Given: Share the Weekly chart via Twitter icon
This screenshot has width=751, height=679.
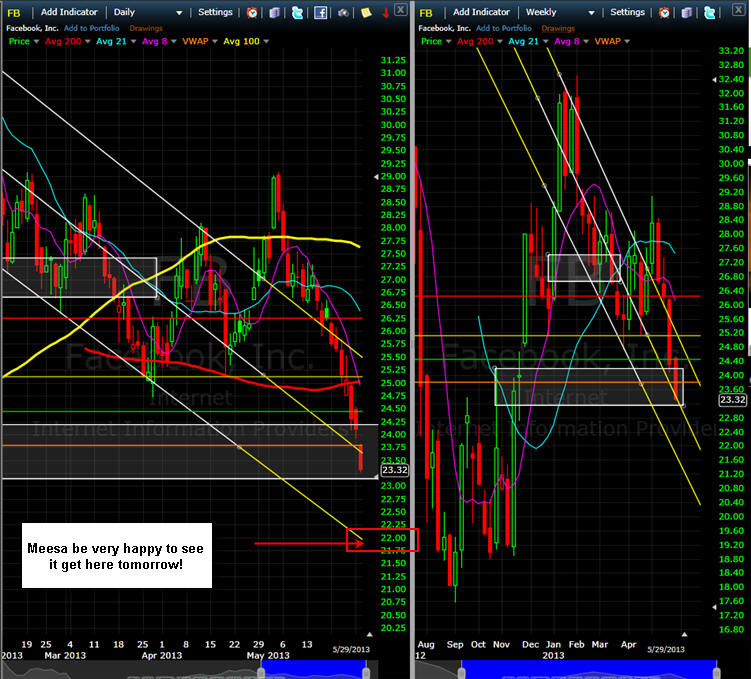Looking at the screenshot, I should 709,12.
